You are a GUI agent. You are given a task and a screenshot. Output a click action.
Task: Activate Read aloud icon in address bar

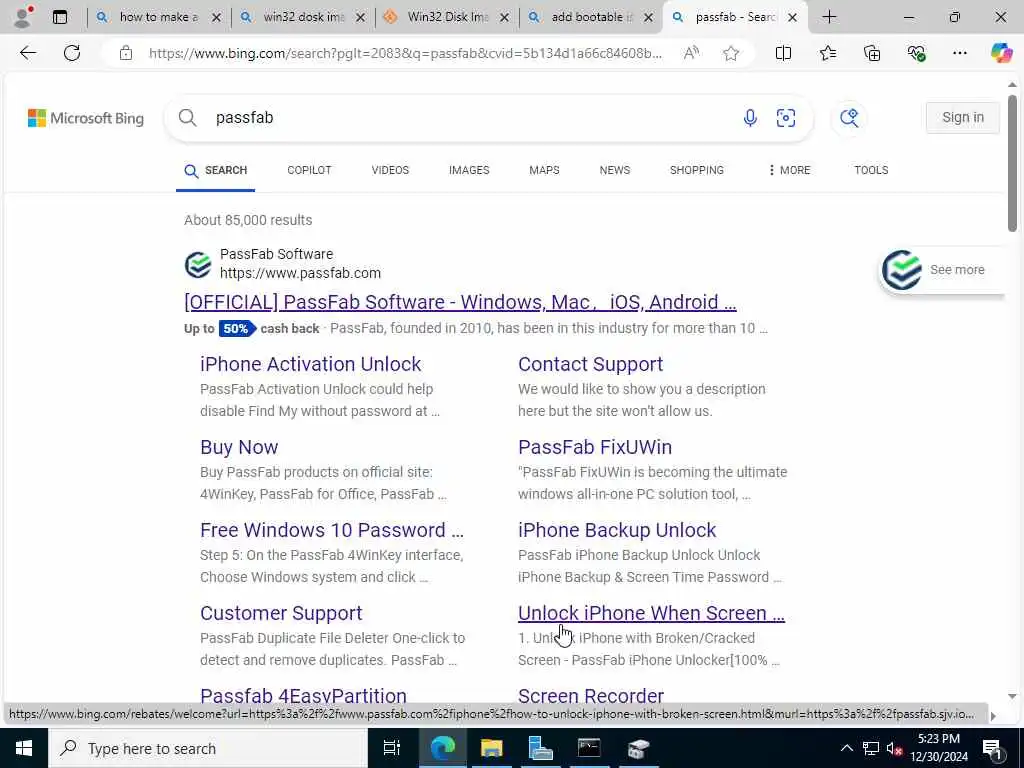pos(691,54)
